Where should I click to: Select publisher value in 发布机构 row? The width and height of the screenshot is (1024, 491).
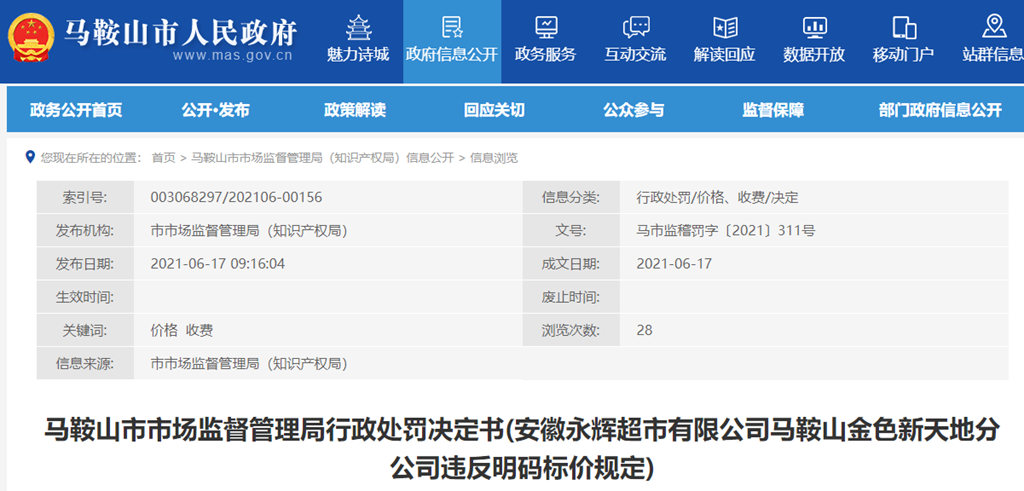tap(249, 230)
